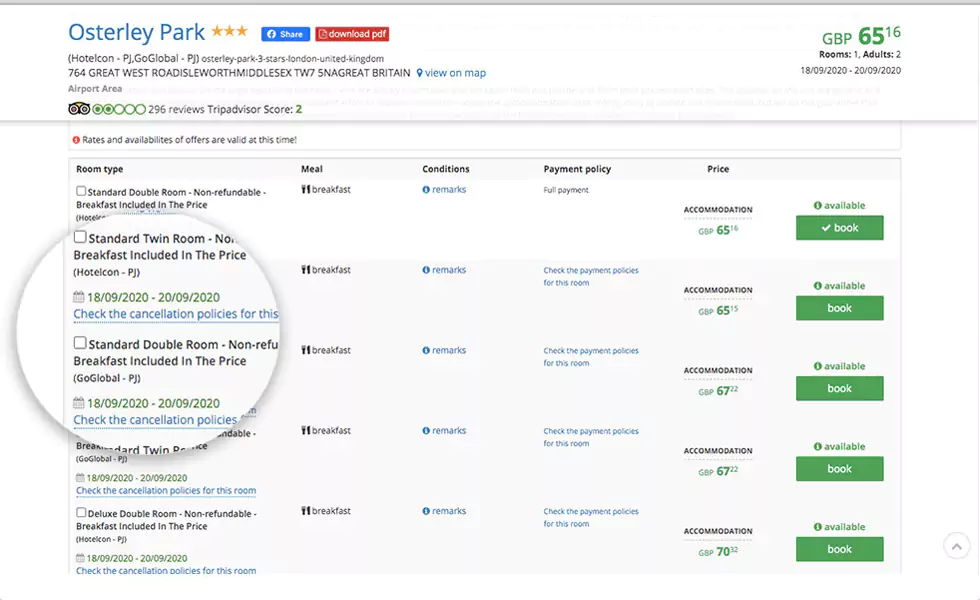Click the Tripadvisor owl logo icon
The height and width of the screenshot is (600, 980).
click(79, 109)
